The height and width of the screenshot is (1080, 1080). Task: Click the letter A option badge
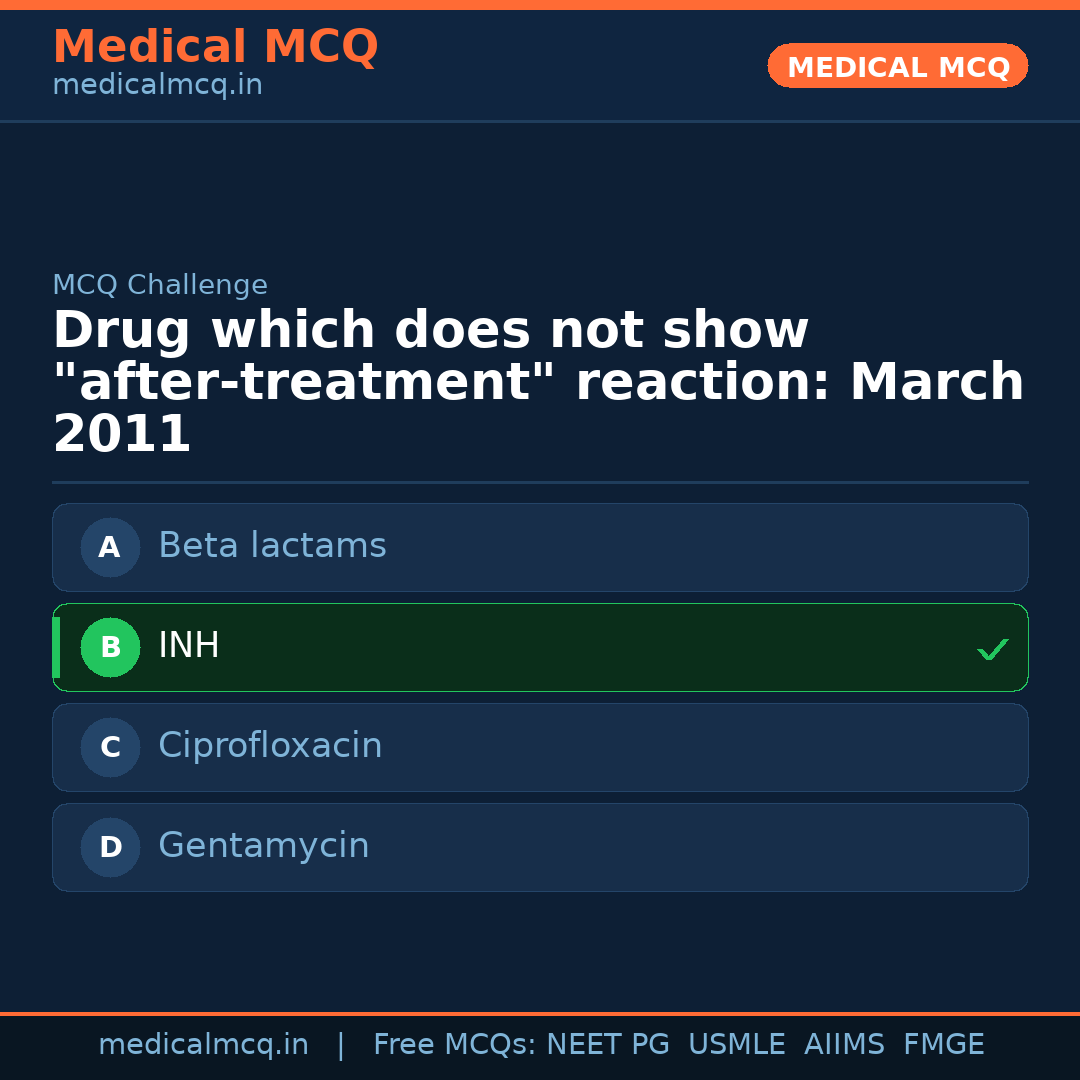click(x=110, y=547)
